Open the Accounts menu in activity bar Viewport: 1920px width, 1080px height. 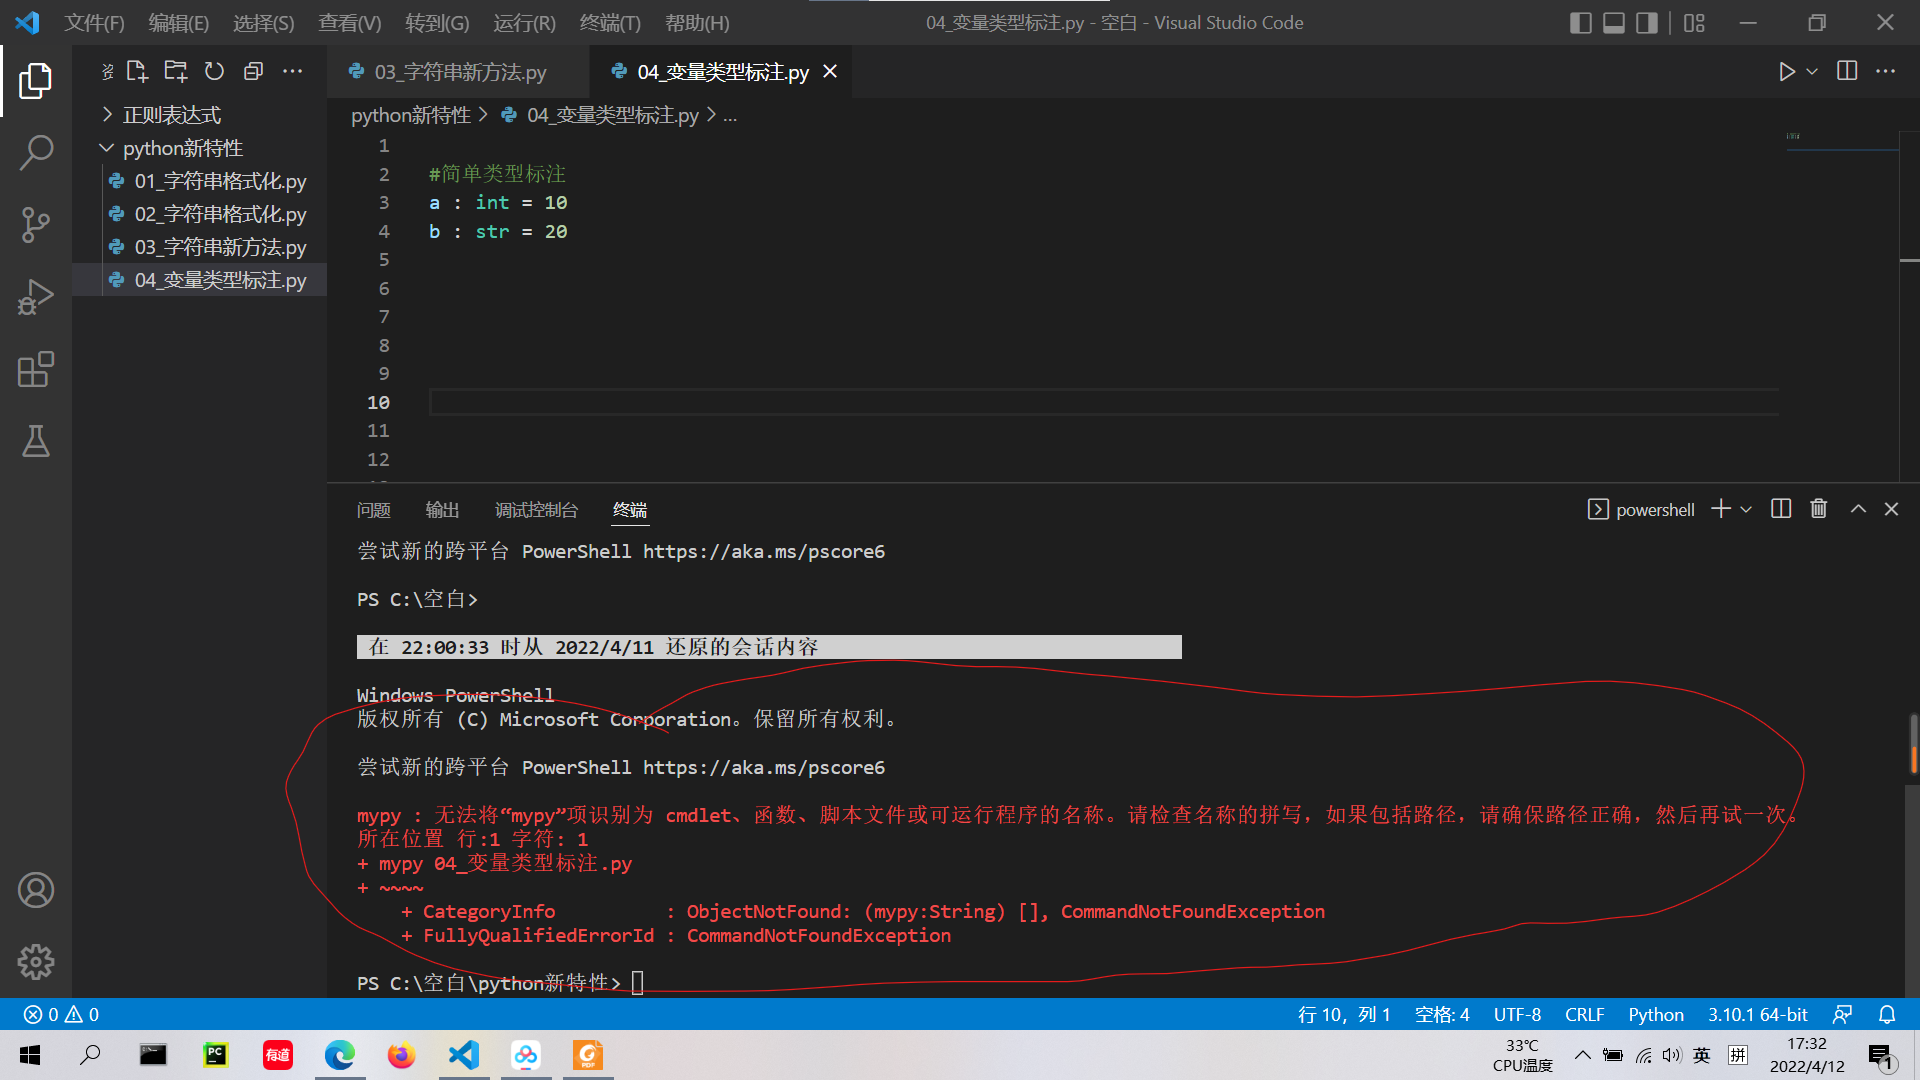click(x=36, y=890)
